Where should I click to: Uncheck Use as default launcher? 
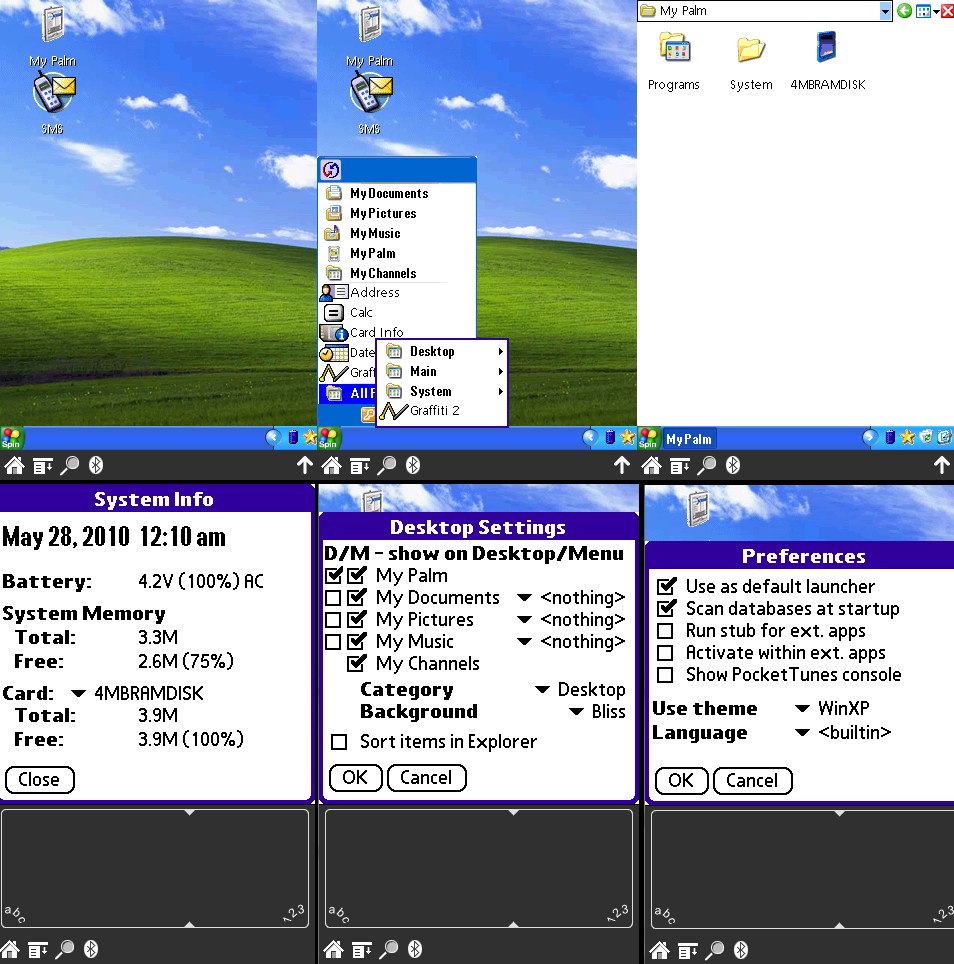coord(666,587)
